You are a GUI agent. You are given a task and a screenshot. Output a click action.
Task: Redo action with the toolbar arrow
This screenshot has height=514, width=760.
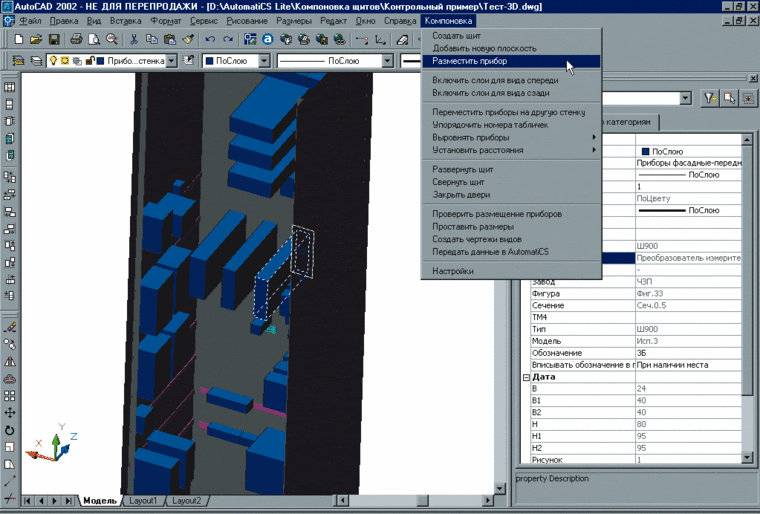pos(228,40)
